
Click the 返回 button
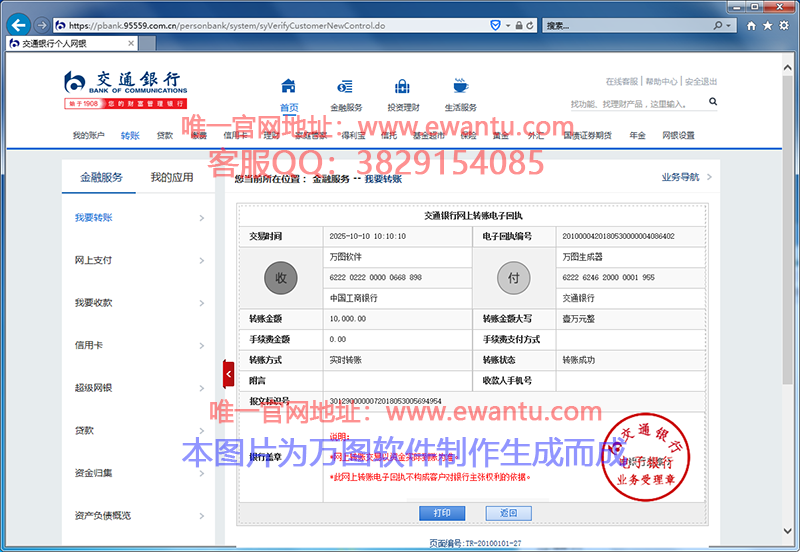click(x=508, y=513)
